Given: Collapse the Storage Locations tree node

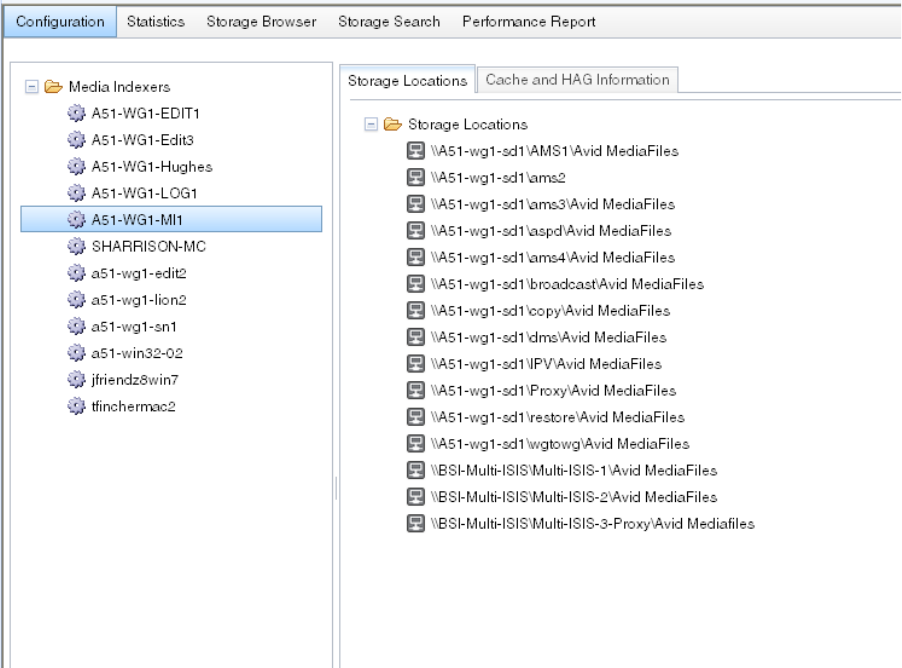Looking at the screenshot, I should (x=371, y=125).
